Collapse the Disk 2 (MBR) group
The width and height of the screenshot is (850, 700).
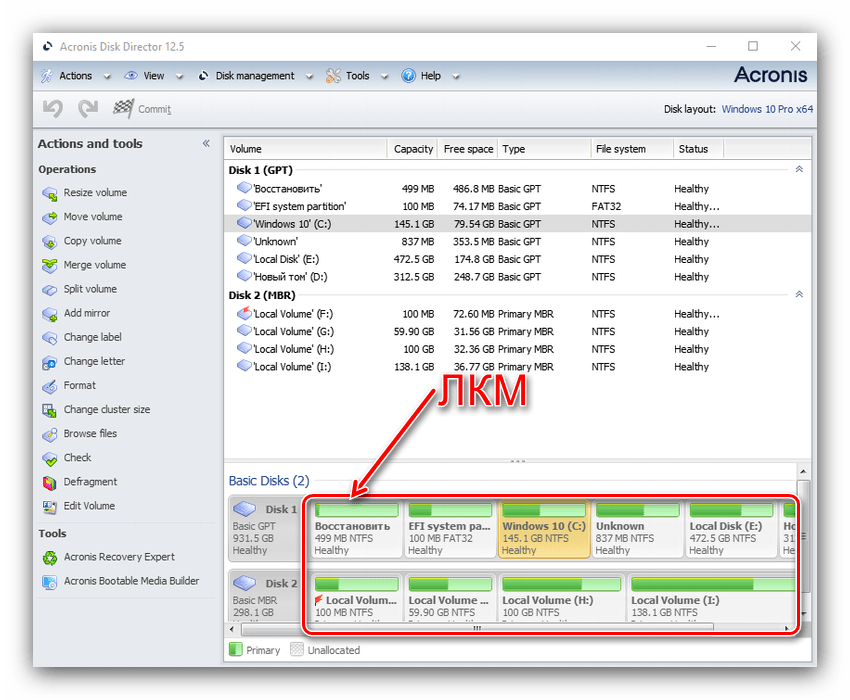(x=798, y=295)
